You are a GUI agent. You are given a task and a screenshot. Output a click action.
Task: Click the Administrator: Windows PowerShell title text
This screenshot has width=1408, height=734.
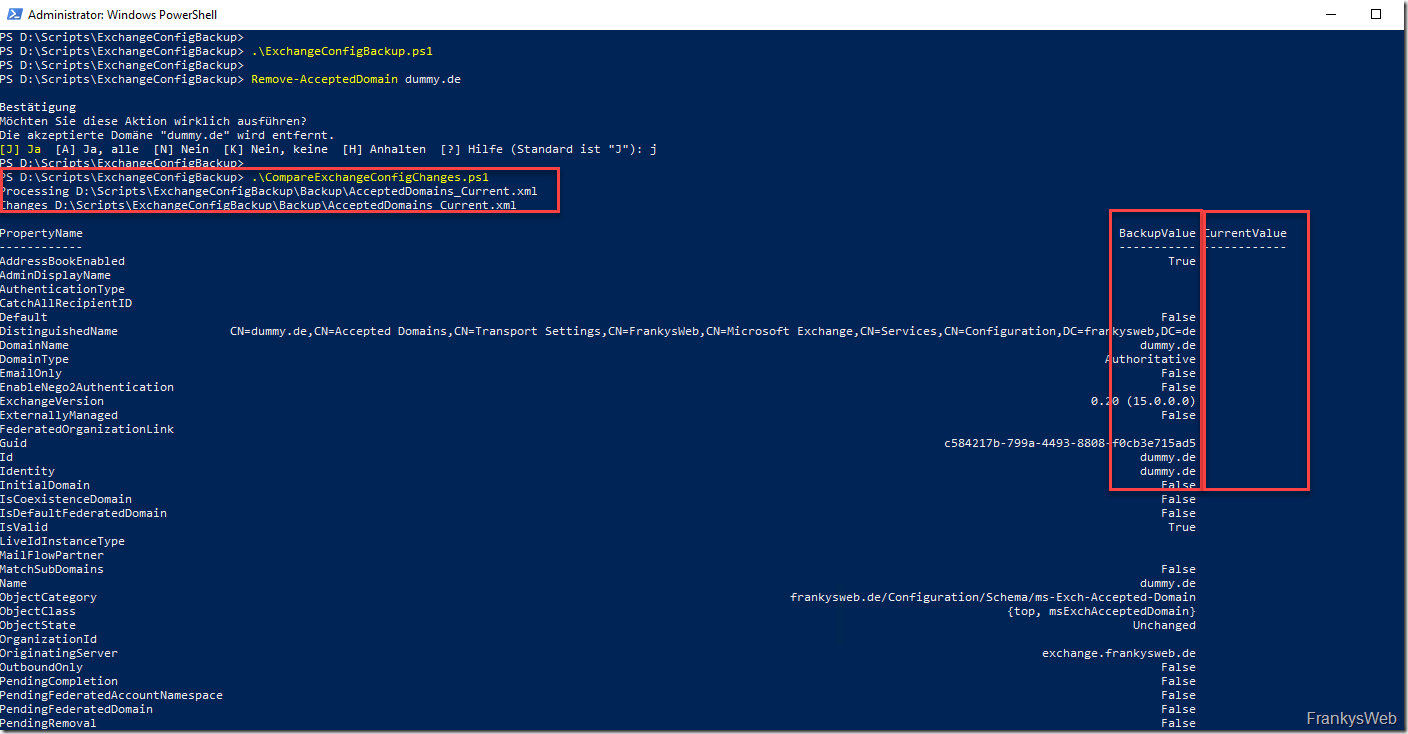[122, 15]
